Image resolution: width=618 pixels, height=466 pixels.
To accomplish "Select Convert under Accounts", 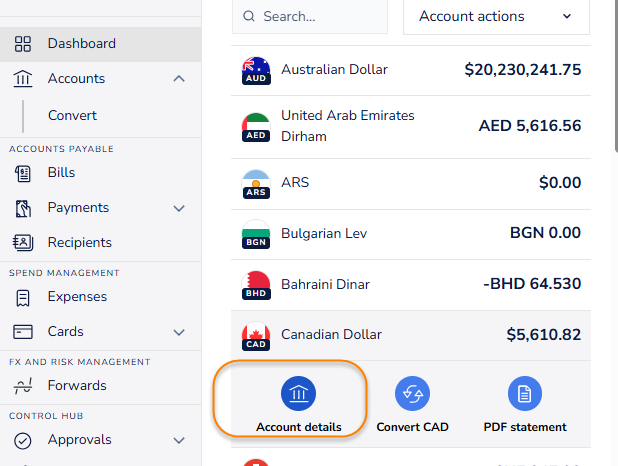I will [x=72, y=116].
